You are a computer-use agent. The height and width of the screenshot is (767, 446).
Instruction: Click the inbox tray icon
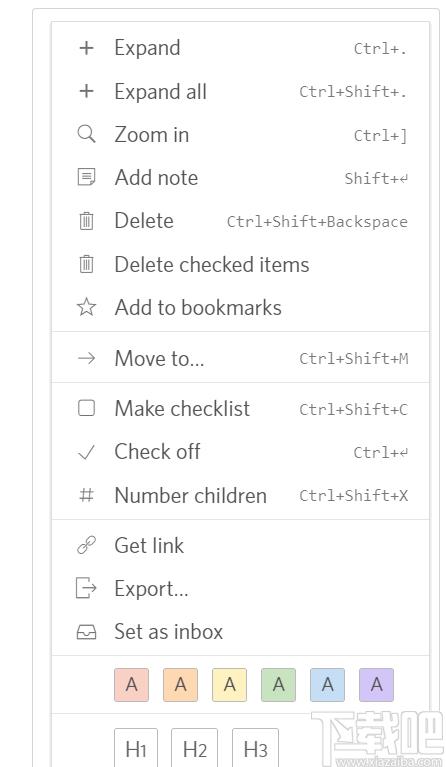point(86,632)
